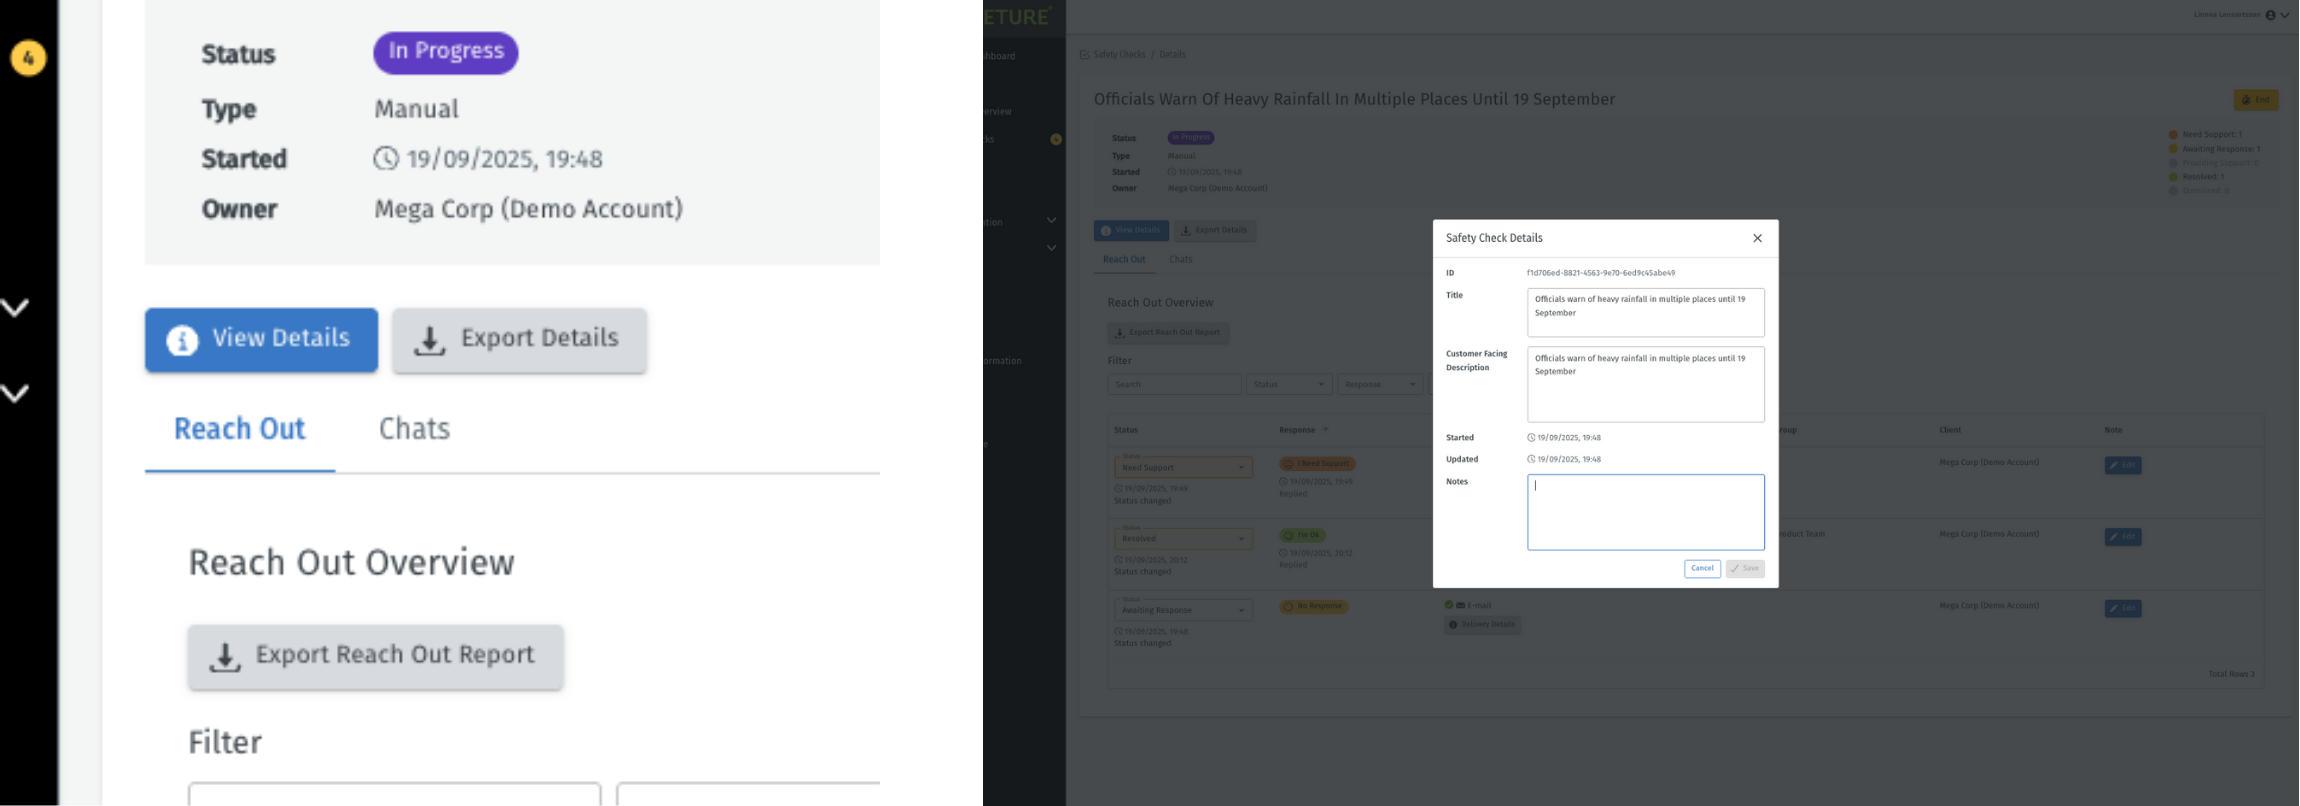This screenshot has height=806, width=2300.
Task: Click the clock icon beside Updated in the dialog
Action: [1531, 459]
